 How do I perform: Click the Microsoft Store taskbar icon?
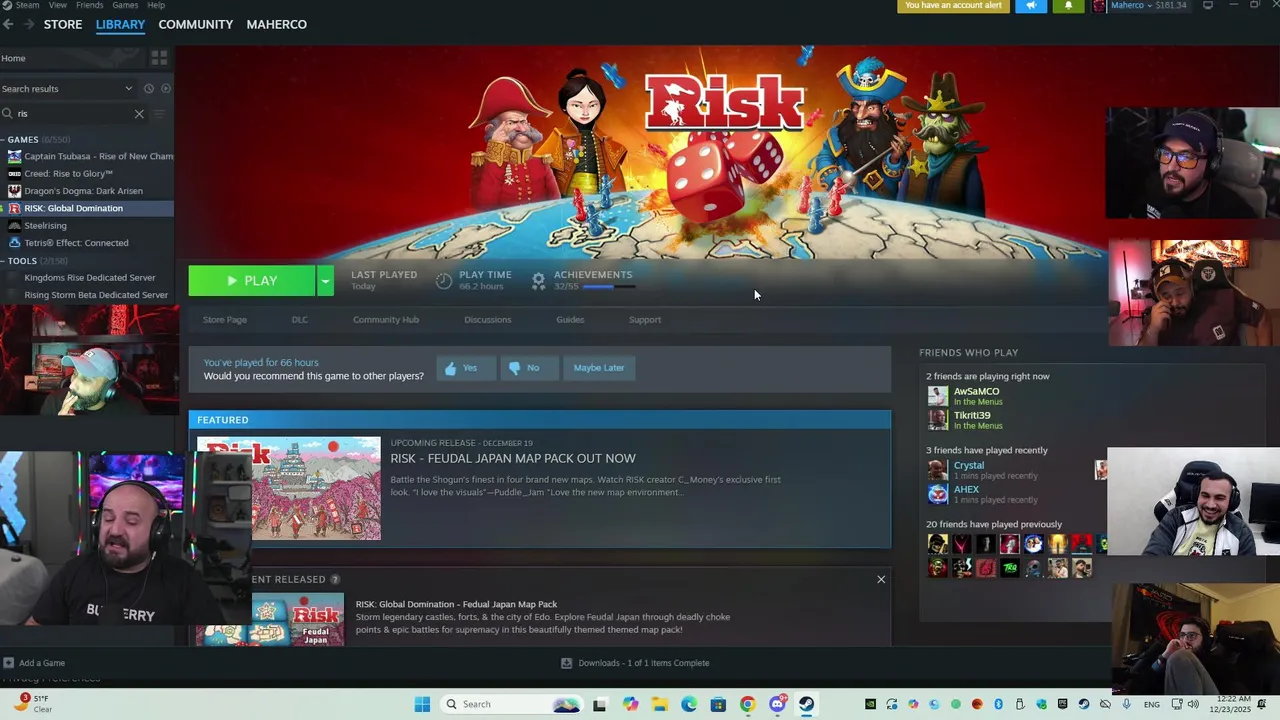718,704
